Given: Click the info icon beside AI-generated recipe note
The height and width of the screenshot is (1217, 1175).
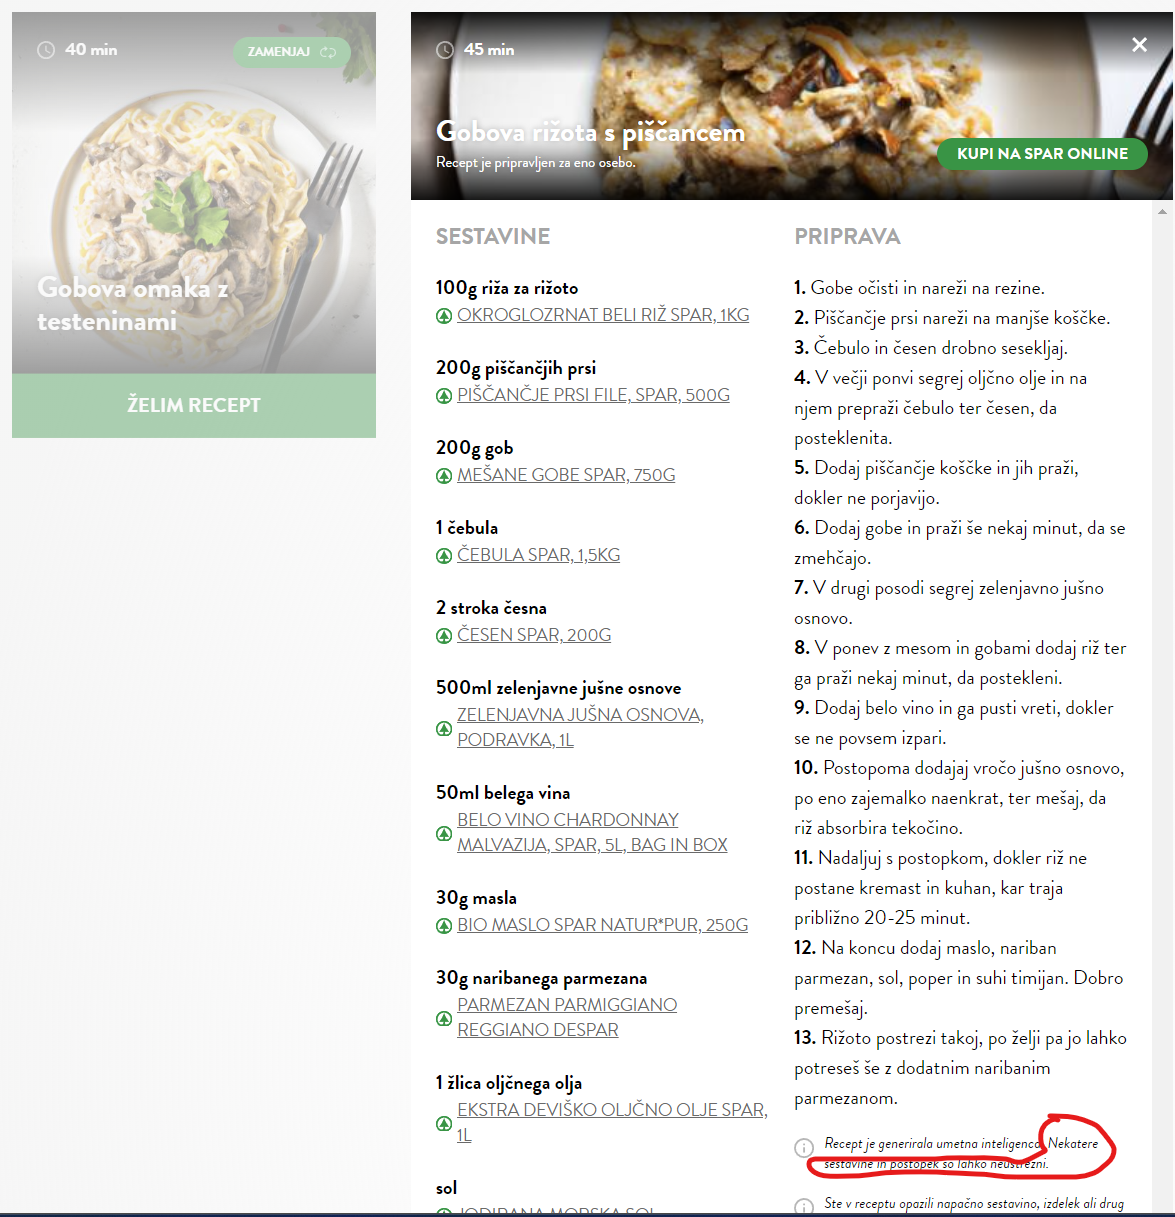Looking at the screenshot, I should pos(804,1148).
